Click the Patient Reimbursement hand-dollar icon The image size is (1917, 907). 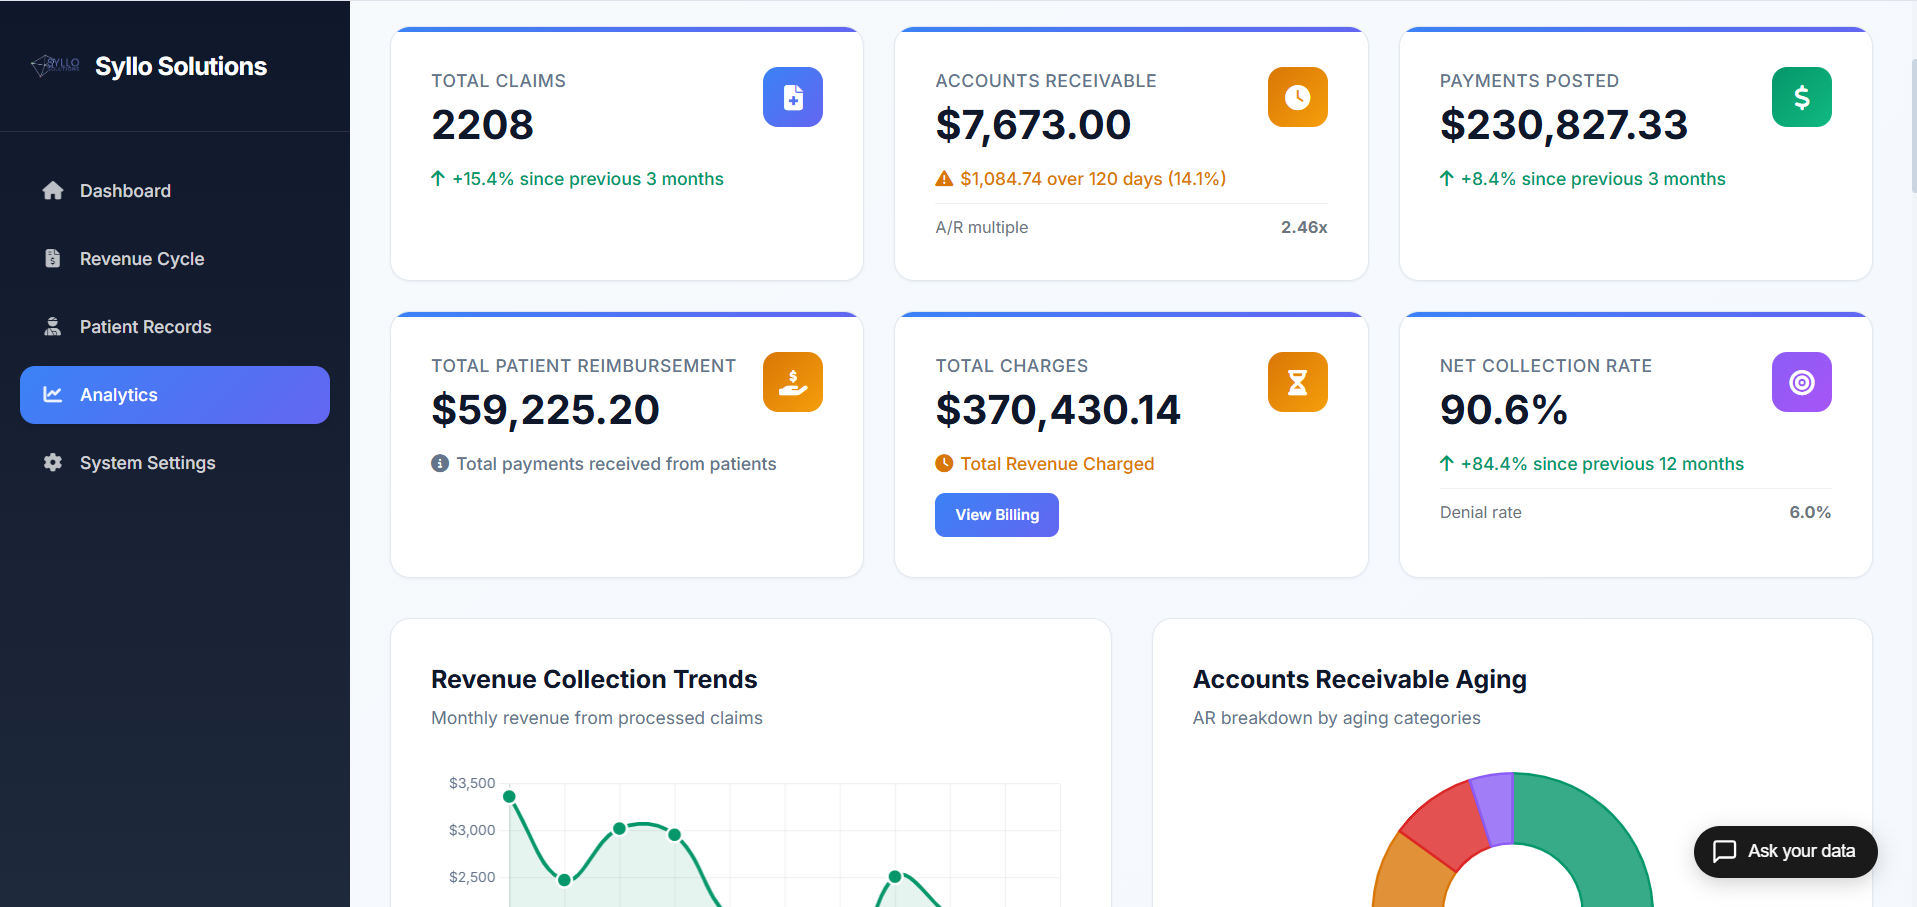click(793, 382)
